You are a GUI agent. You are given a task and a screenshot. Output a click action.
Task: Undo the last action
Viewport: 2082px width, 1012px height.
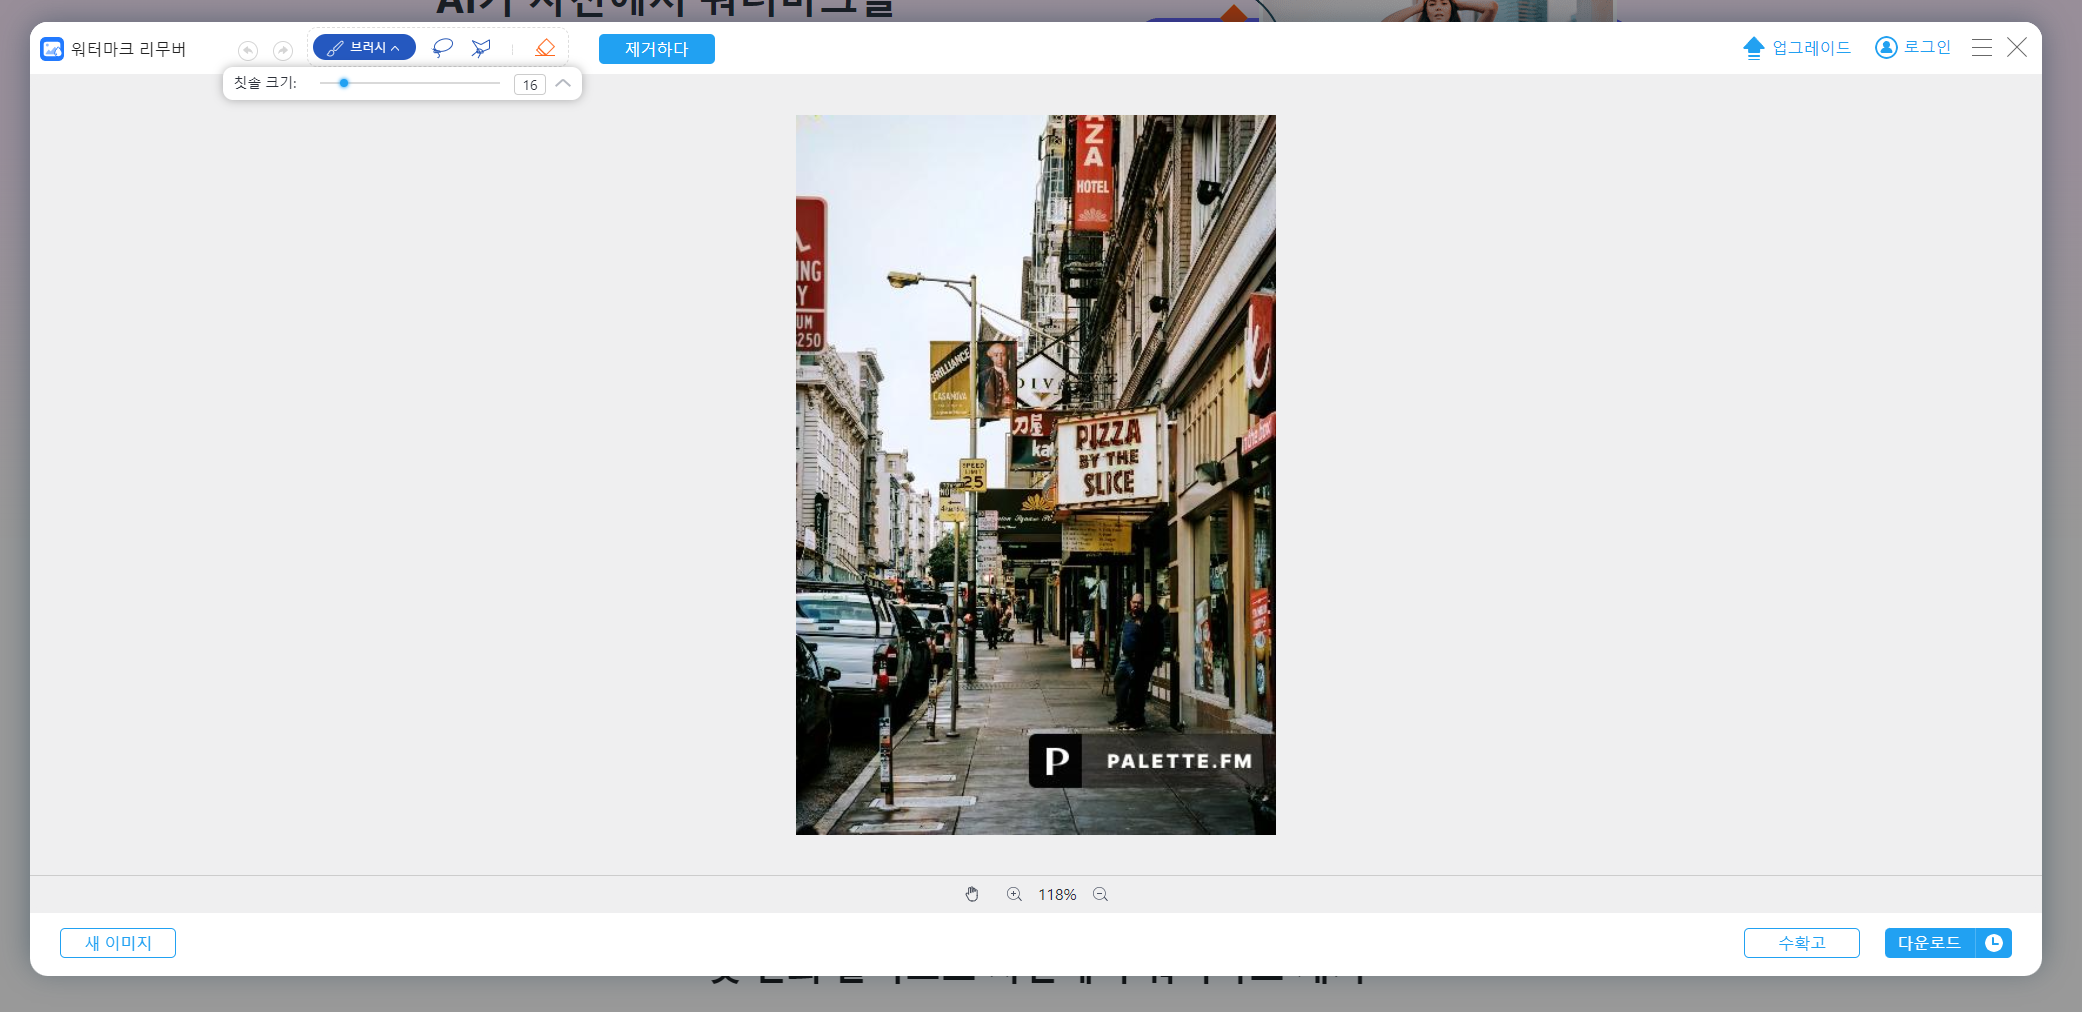(x=248, y=50)
